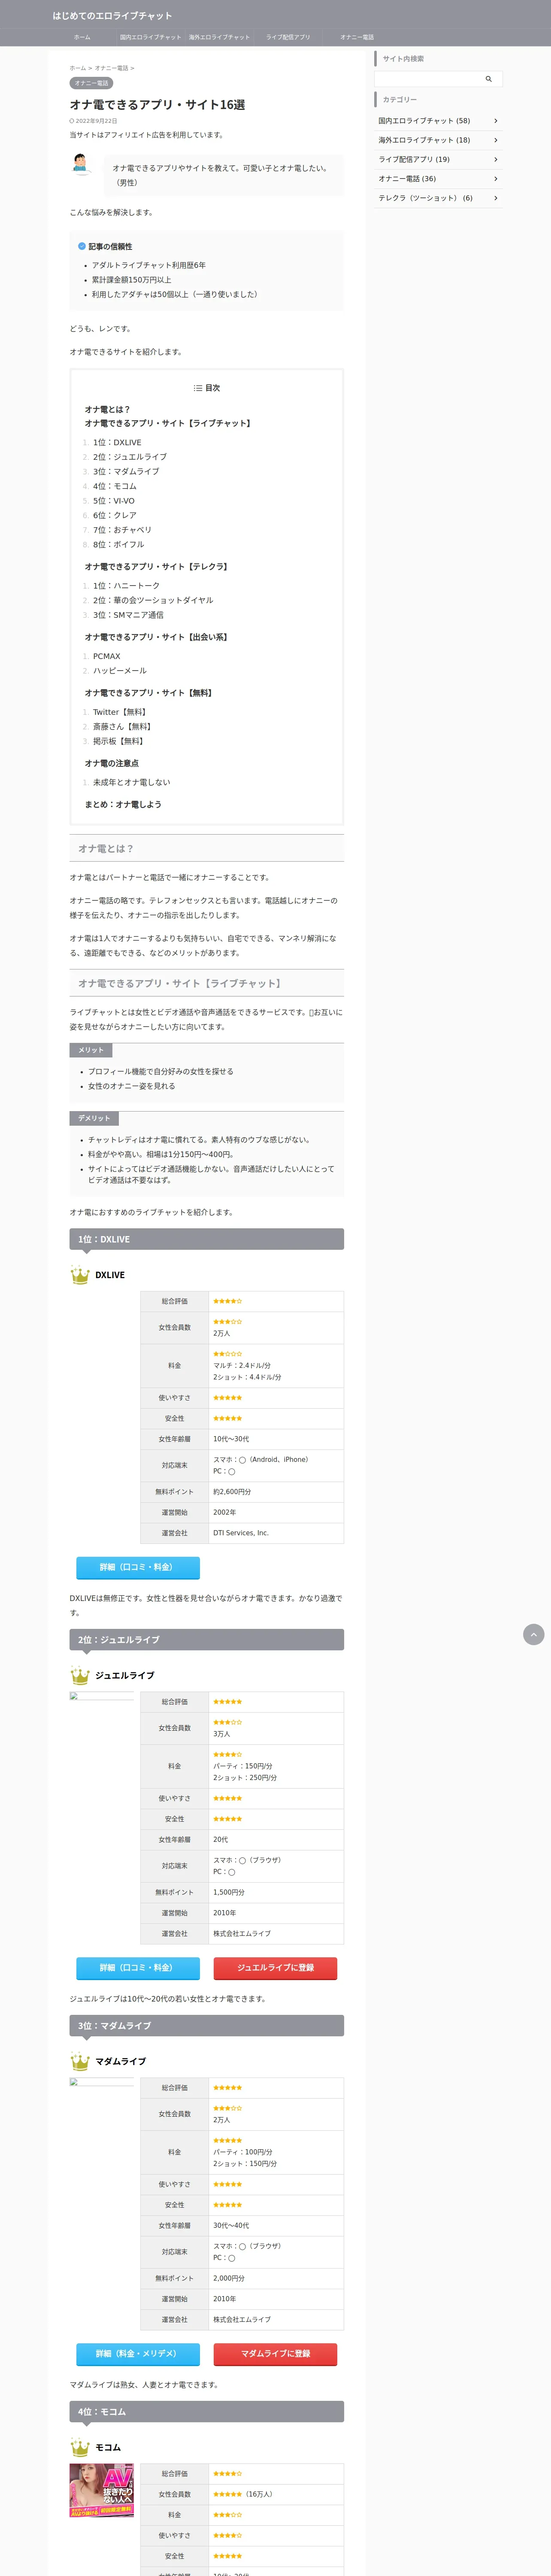Viewport: 551px width, 2576px height.
Task: Jump to TOC entry ハッピーメール
Action: click(120, 671)
